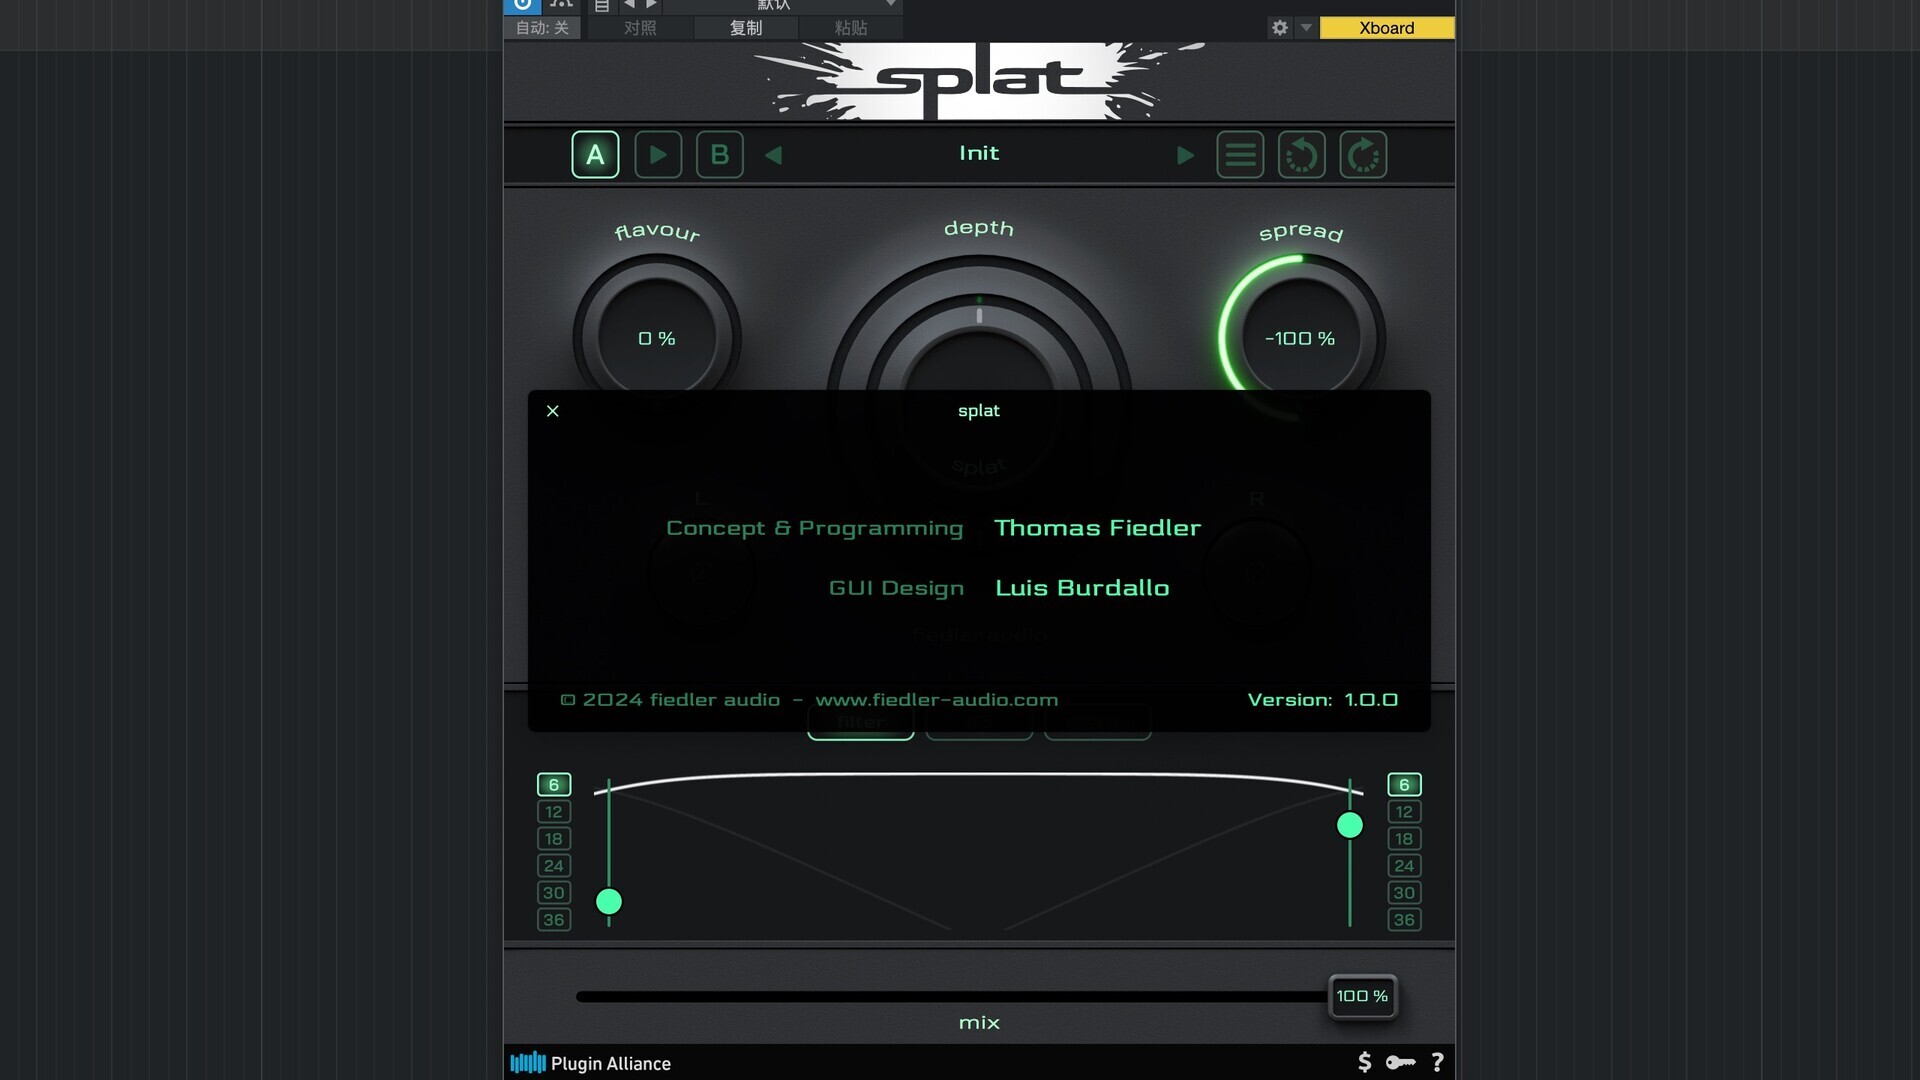Click the right filter cutoff handle
Screen dimensions: 1920x1080
[x=1350, y=825]
